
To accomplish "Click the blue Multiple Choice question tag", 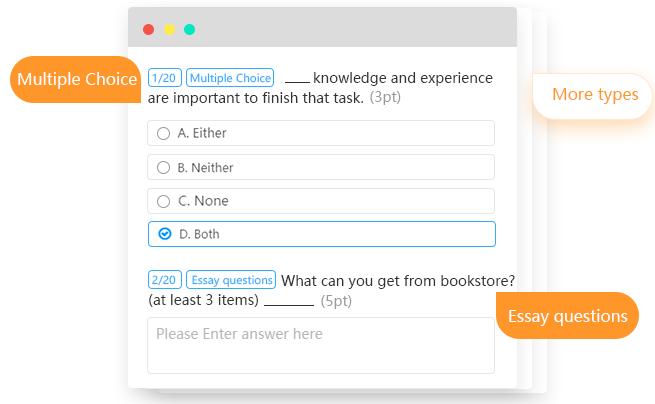I will [x=230, y=78].
